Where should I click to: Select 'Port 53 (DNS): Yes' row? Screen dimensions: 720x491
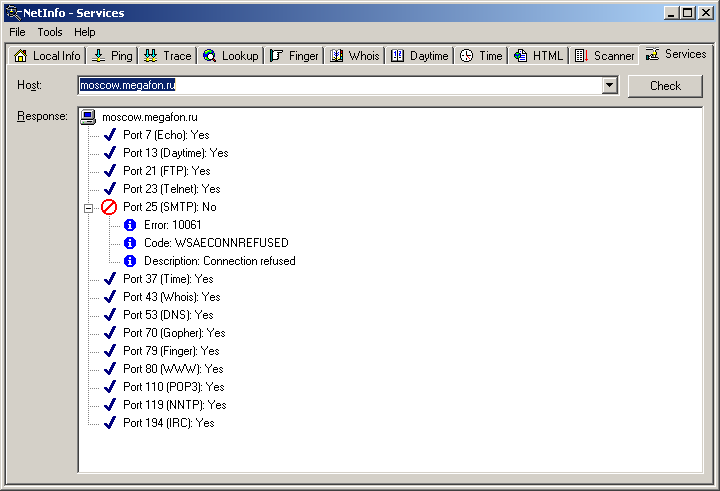(x=168, y=315)
